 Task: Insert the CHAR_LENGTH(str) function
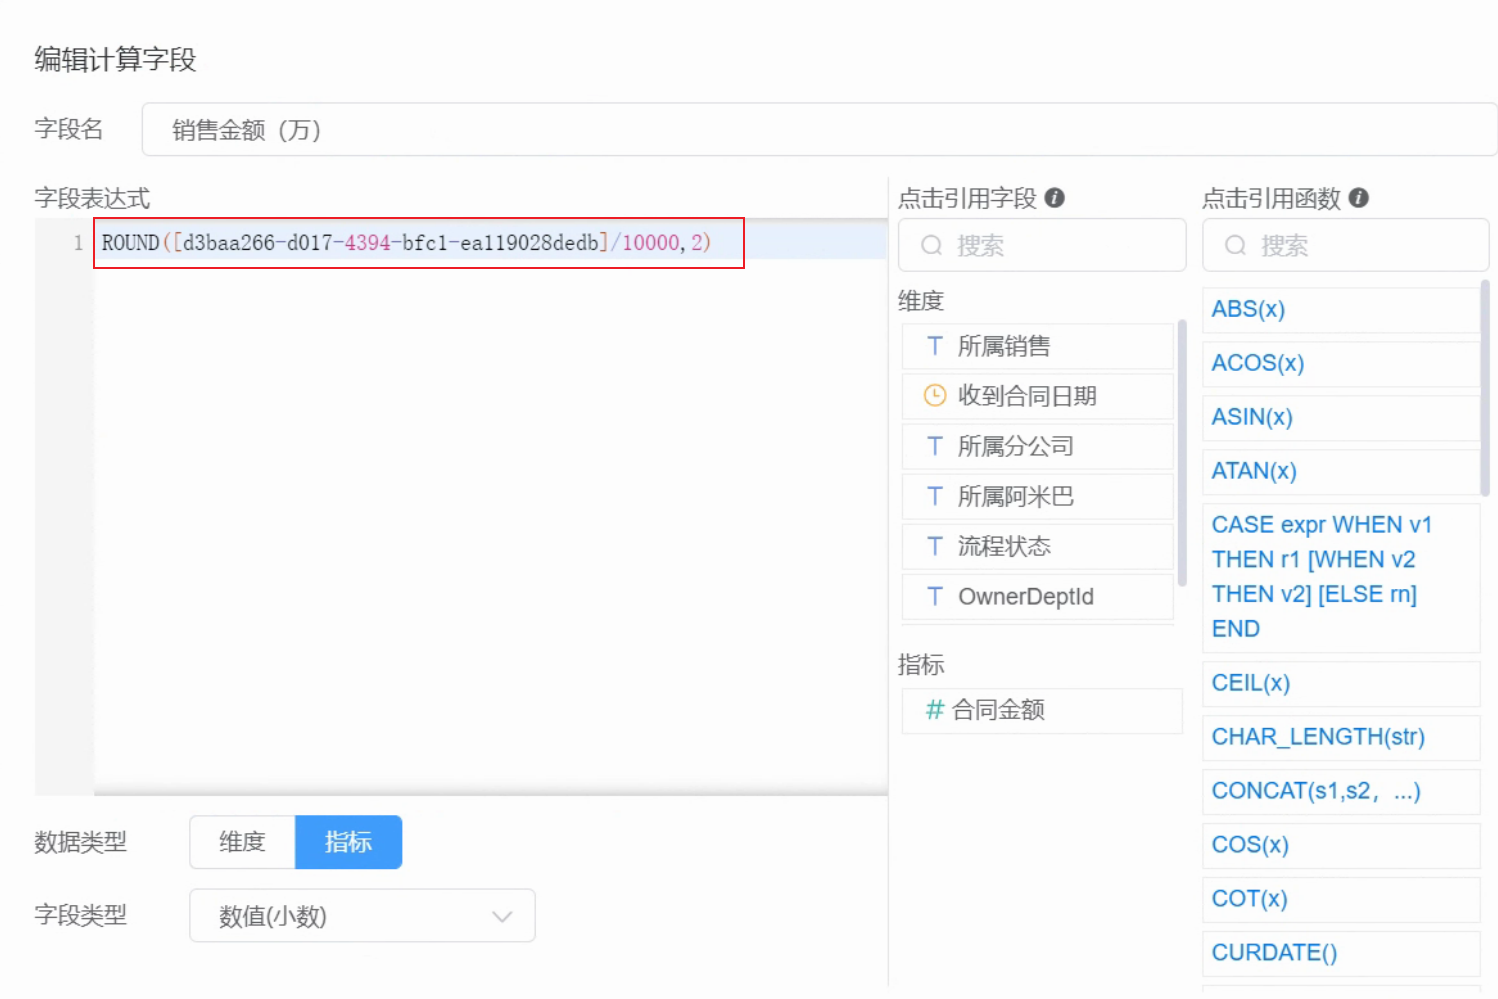pos(1341,737)
